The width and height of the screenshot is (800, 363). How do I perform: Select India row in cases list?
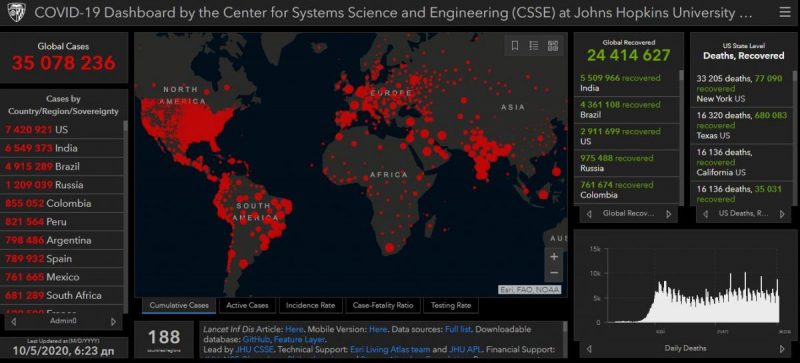tap(62, 148)
